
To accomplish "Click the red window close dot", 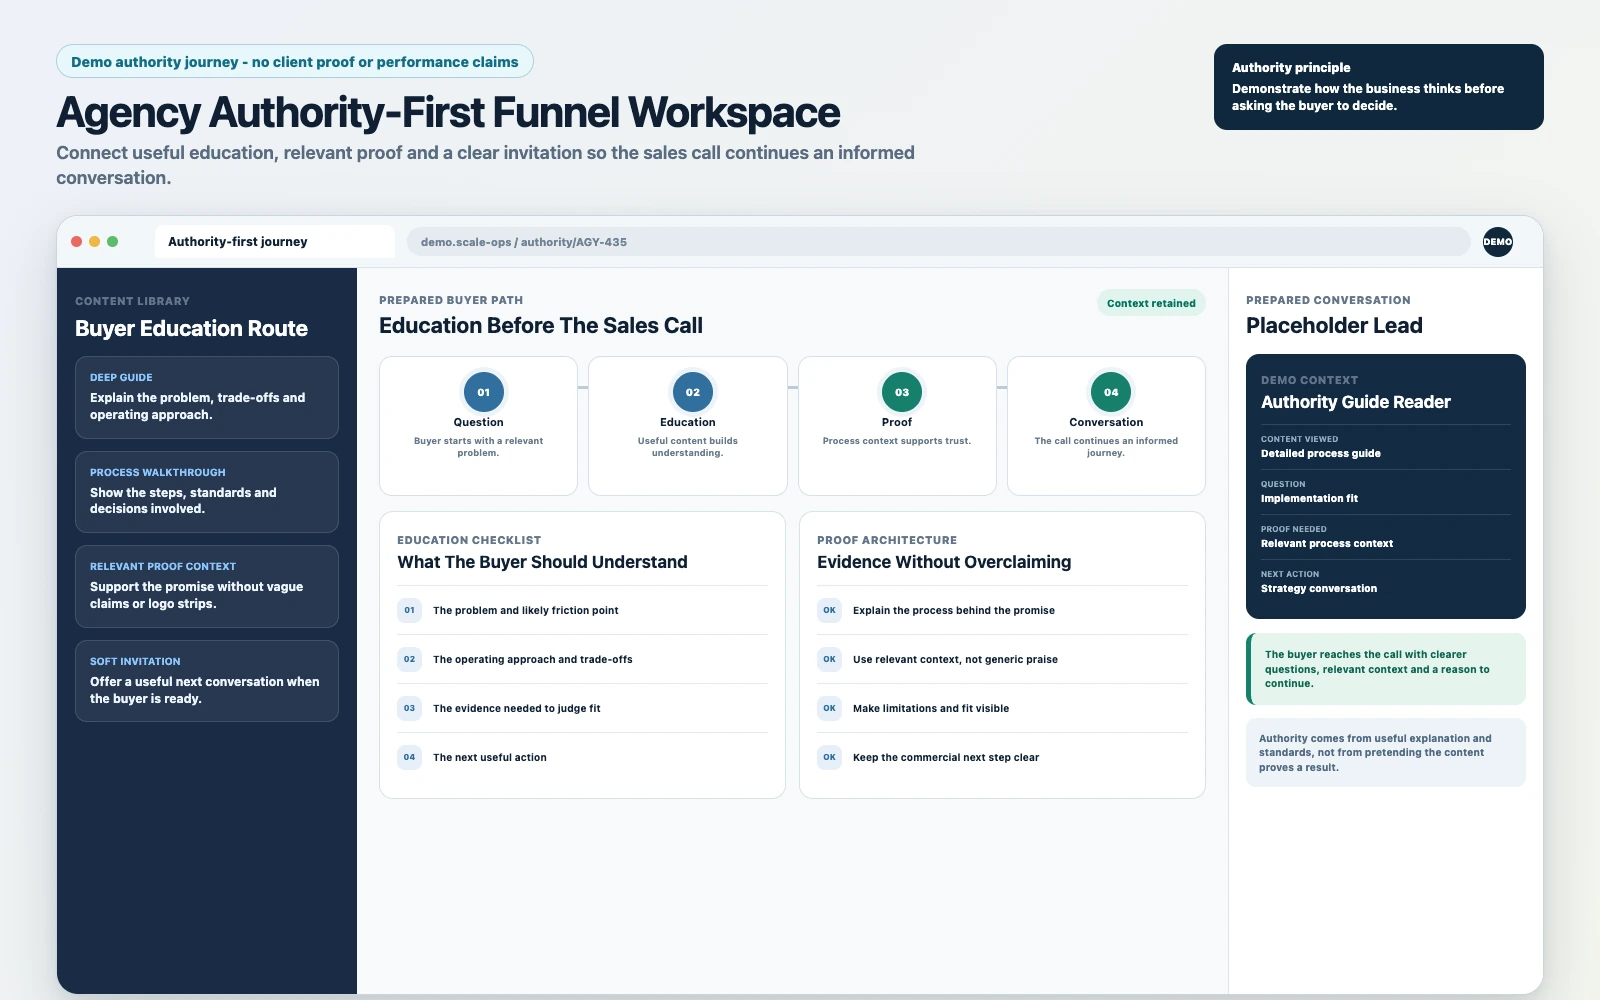I will click(77, 242).
